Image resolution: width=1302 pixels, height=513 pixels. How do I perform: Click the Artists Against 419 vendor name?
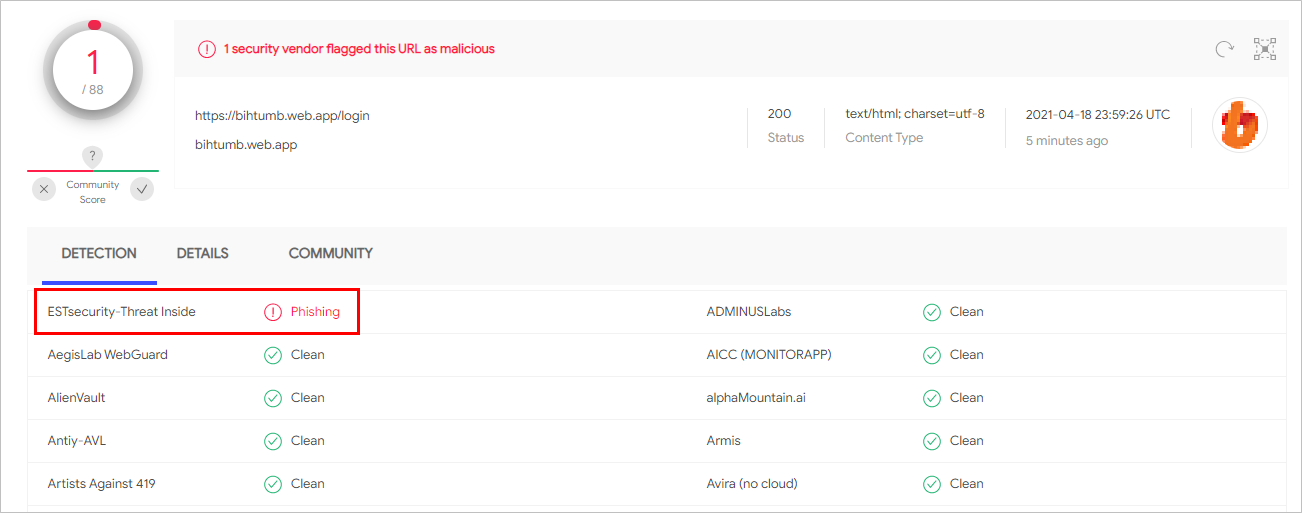click(x=102, y=484)
